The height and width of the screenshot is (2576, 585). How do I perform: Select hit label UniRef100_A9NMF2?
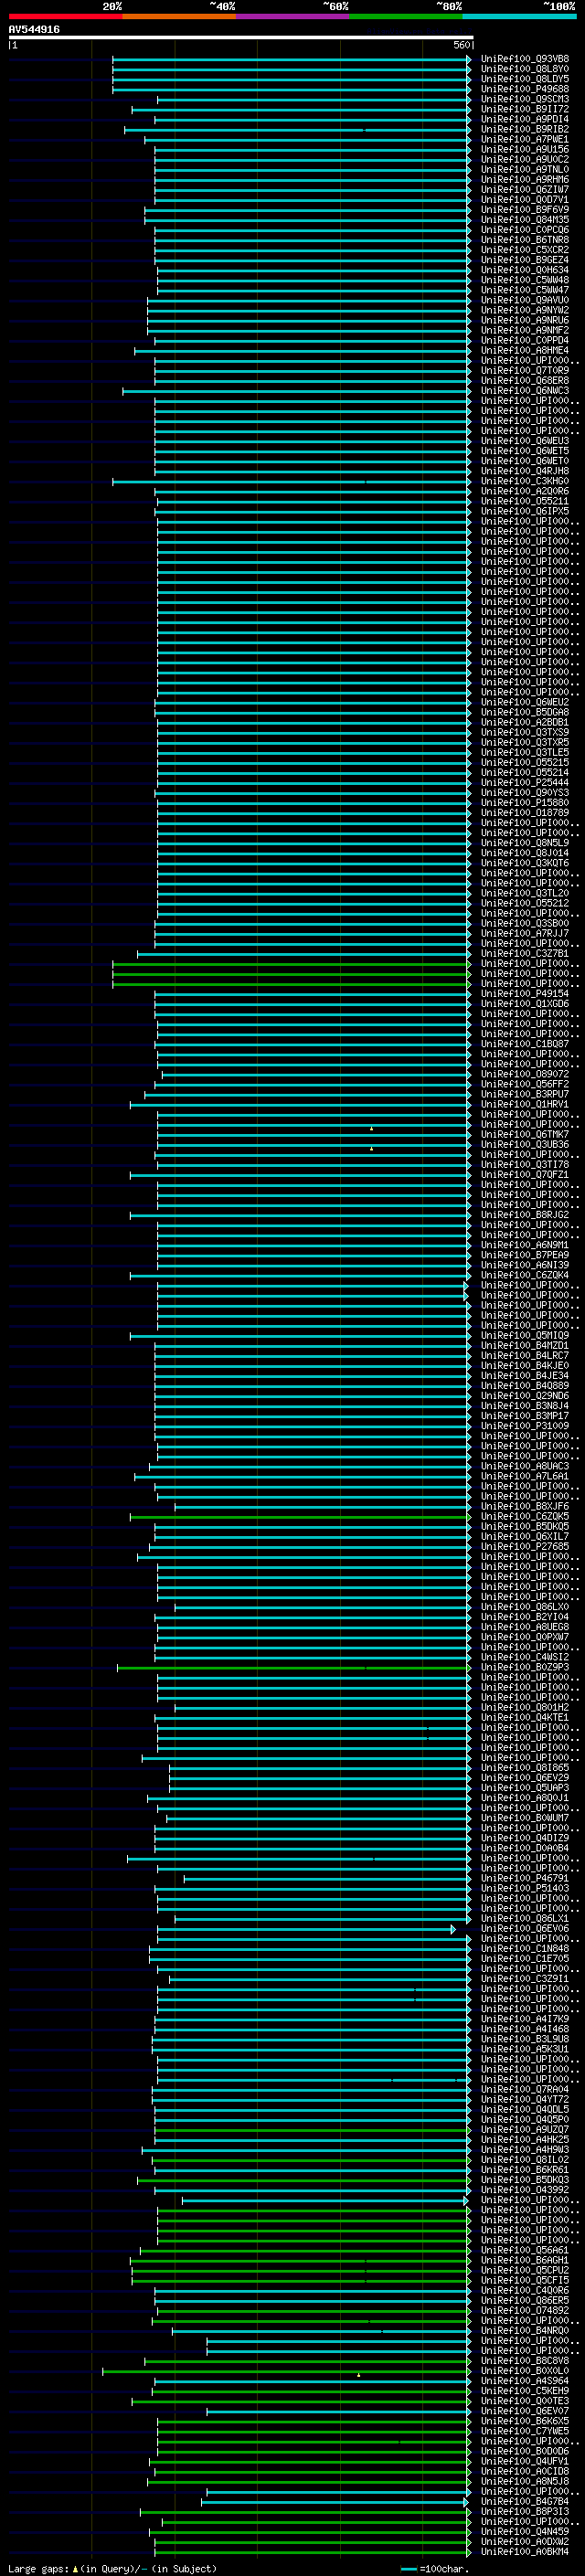pyautogui.click(x=524, y=330)
